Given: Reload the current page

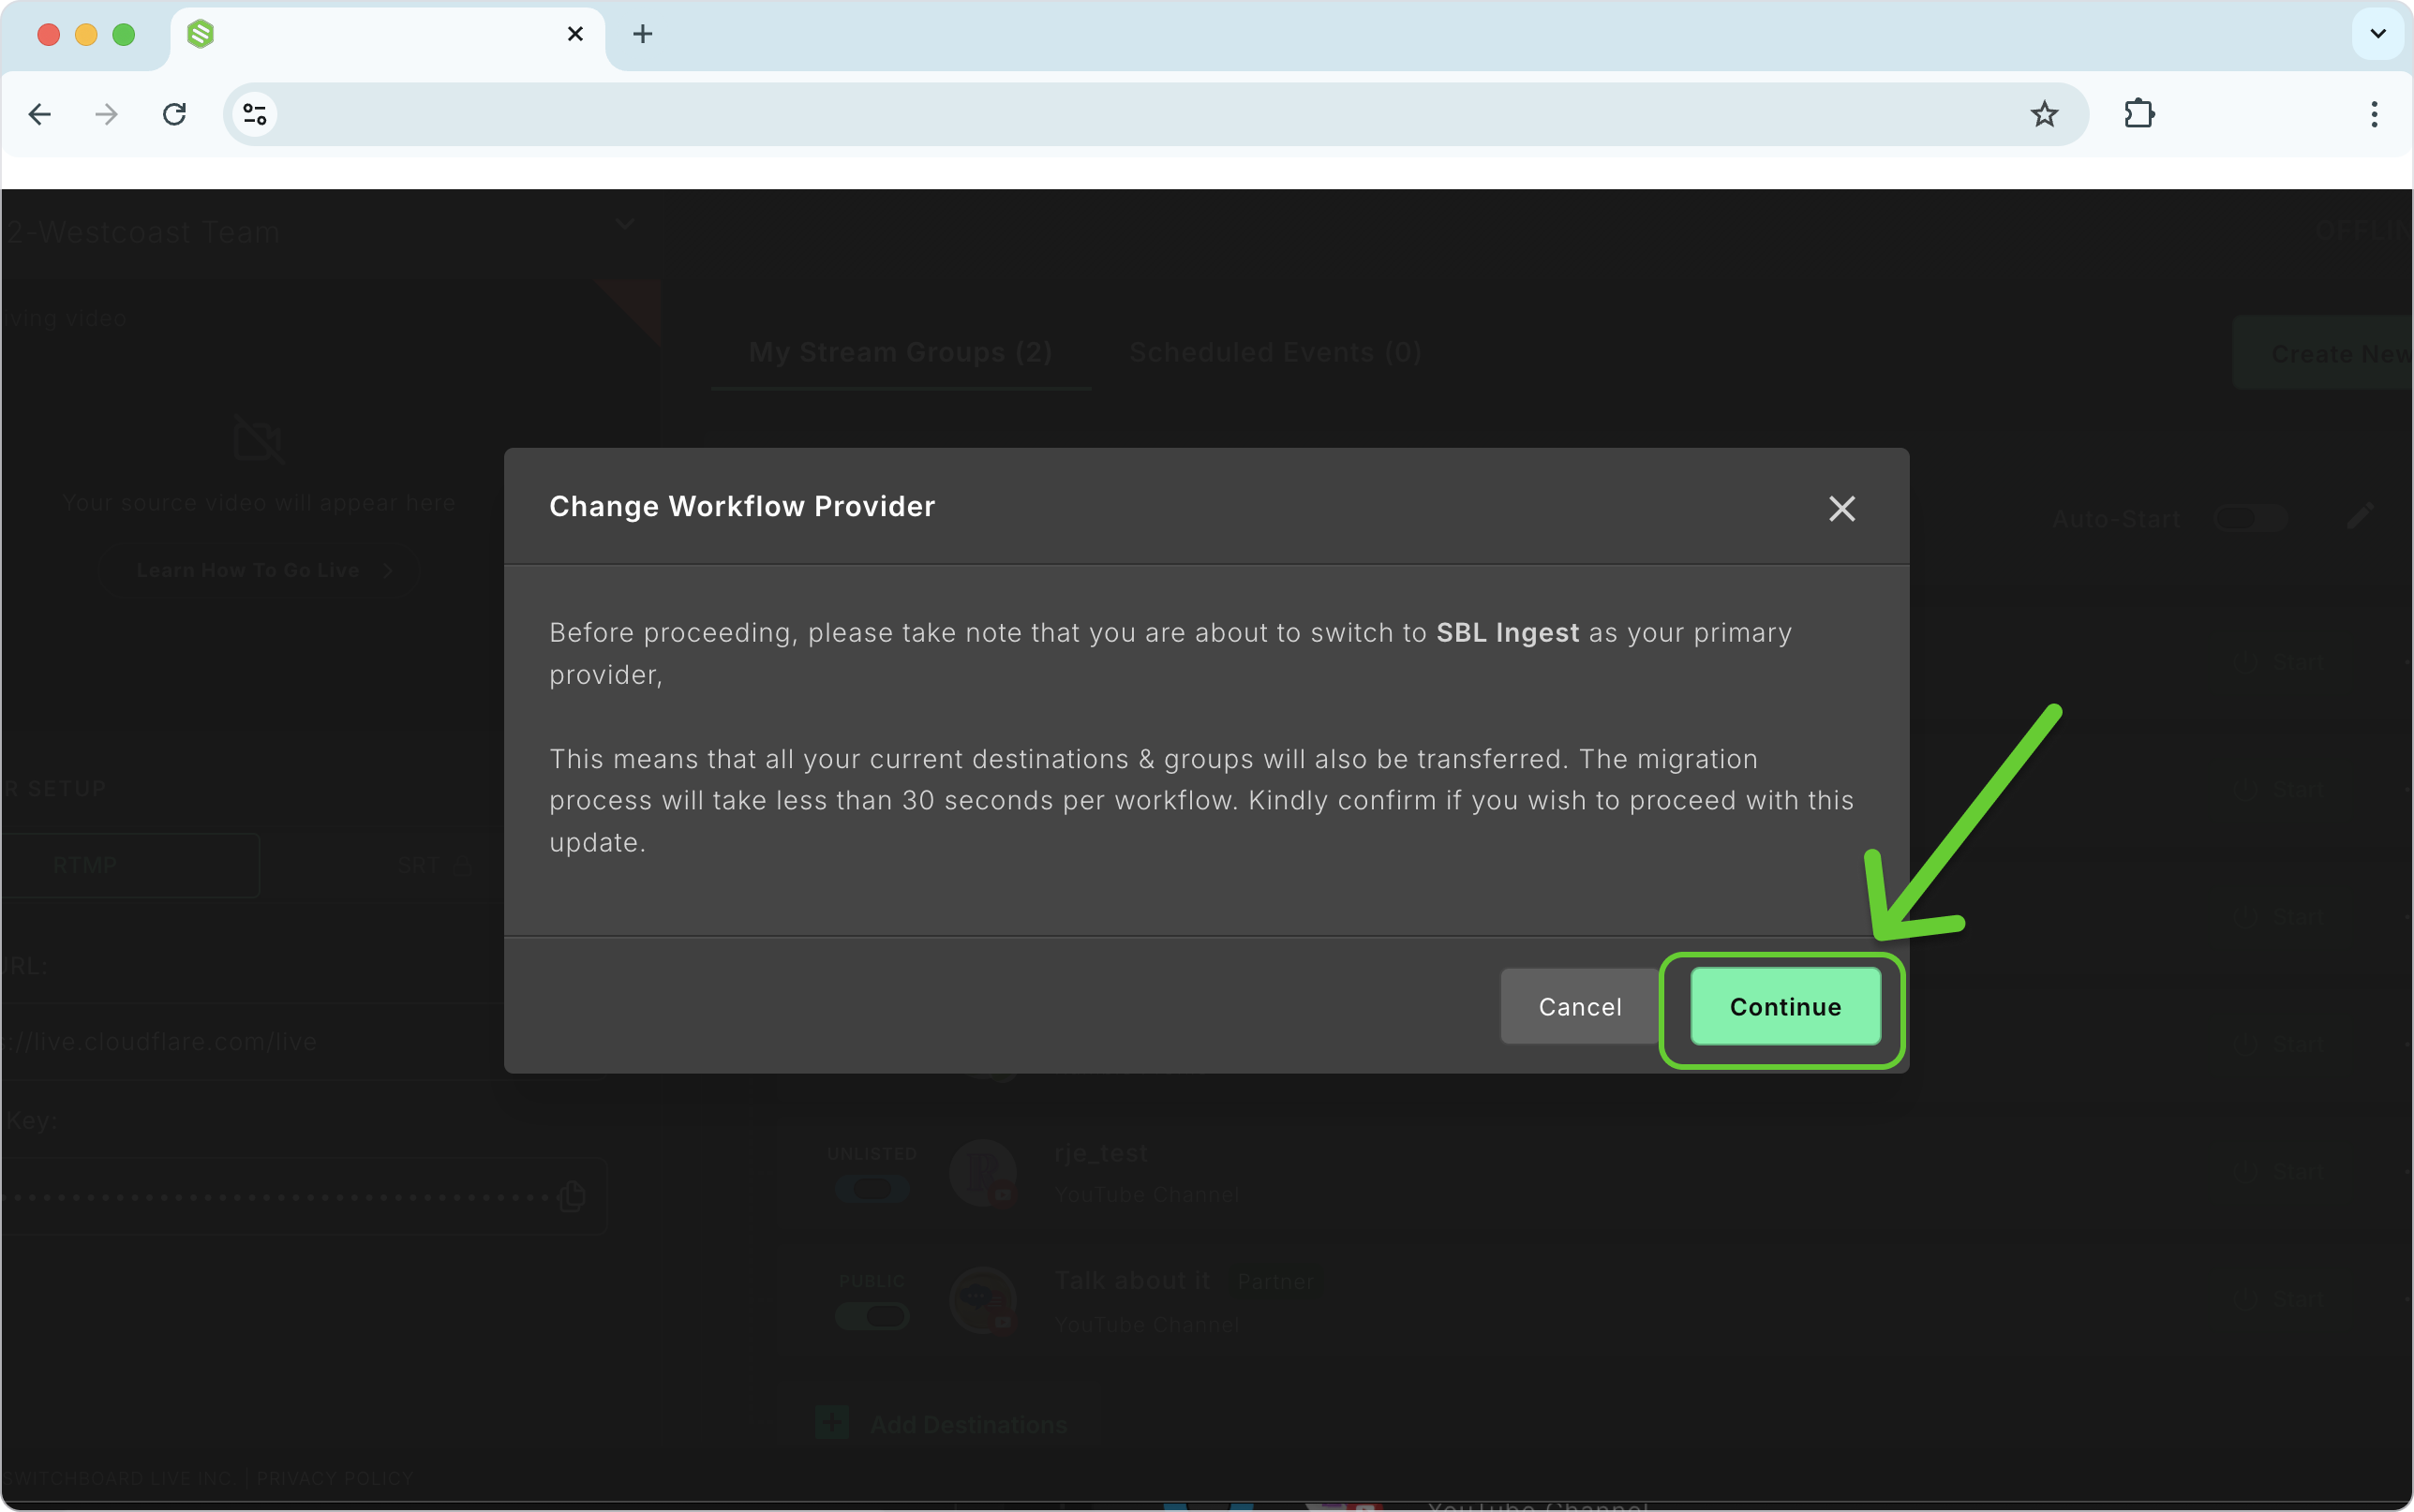Looking at the screenshot, I should [x=175, y=114].
